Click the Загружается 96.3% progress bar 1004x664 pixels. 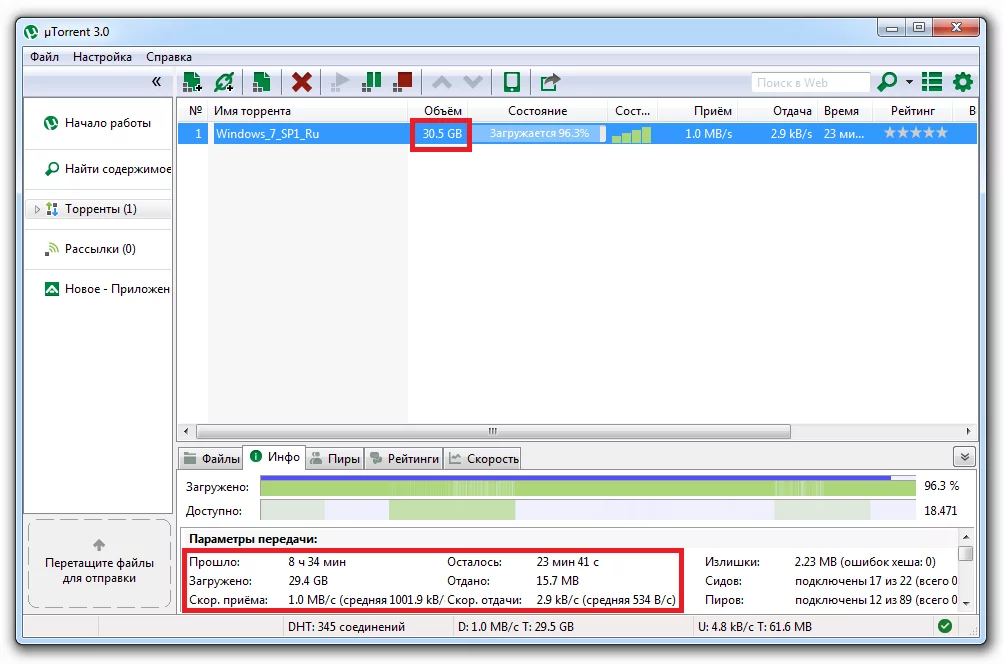point(538,134)
